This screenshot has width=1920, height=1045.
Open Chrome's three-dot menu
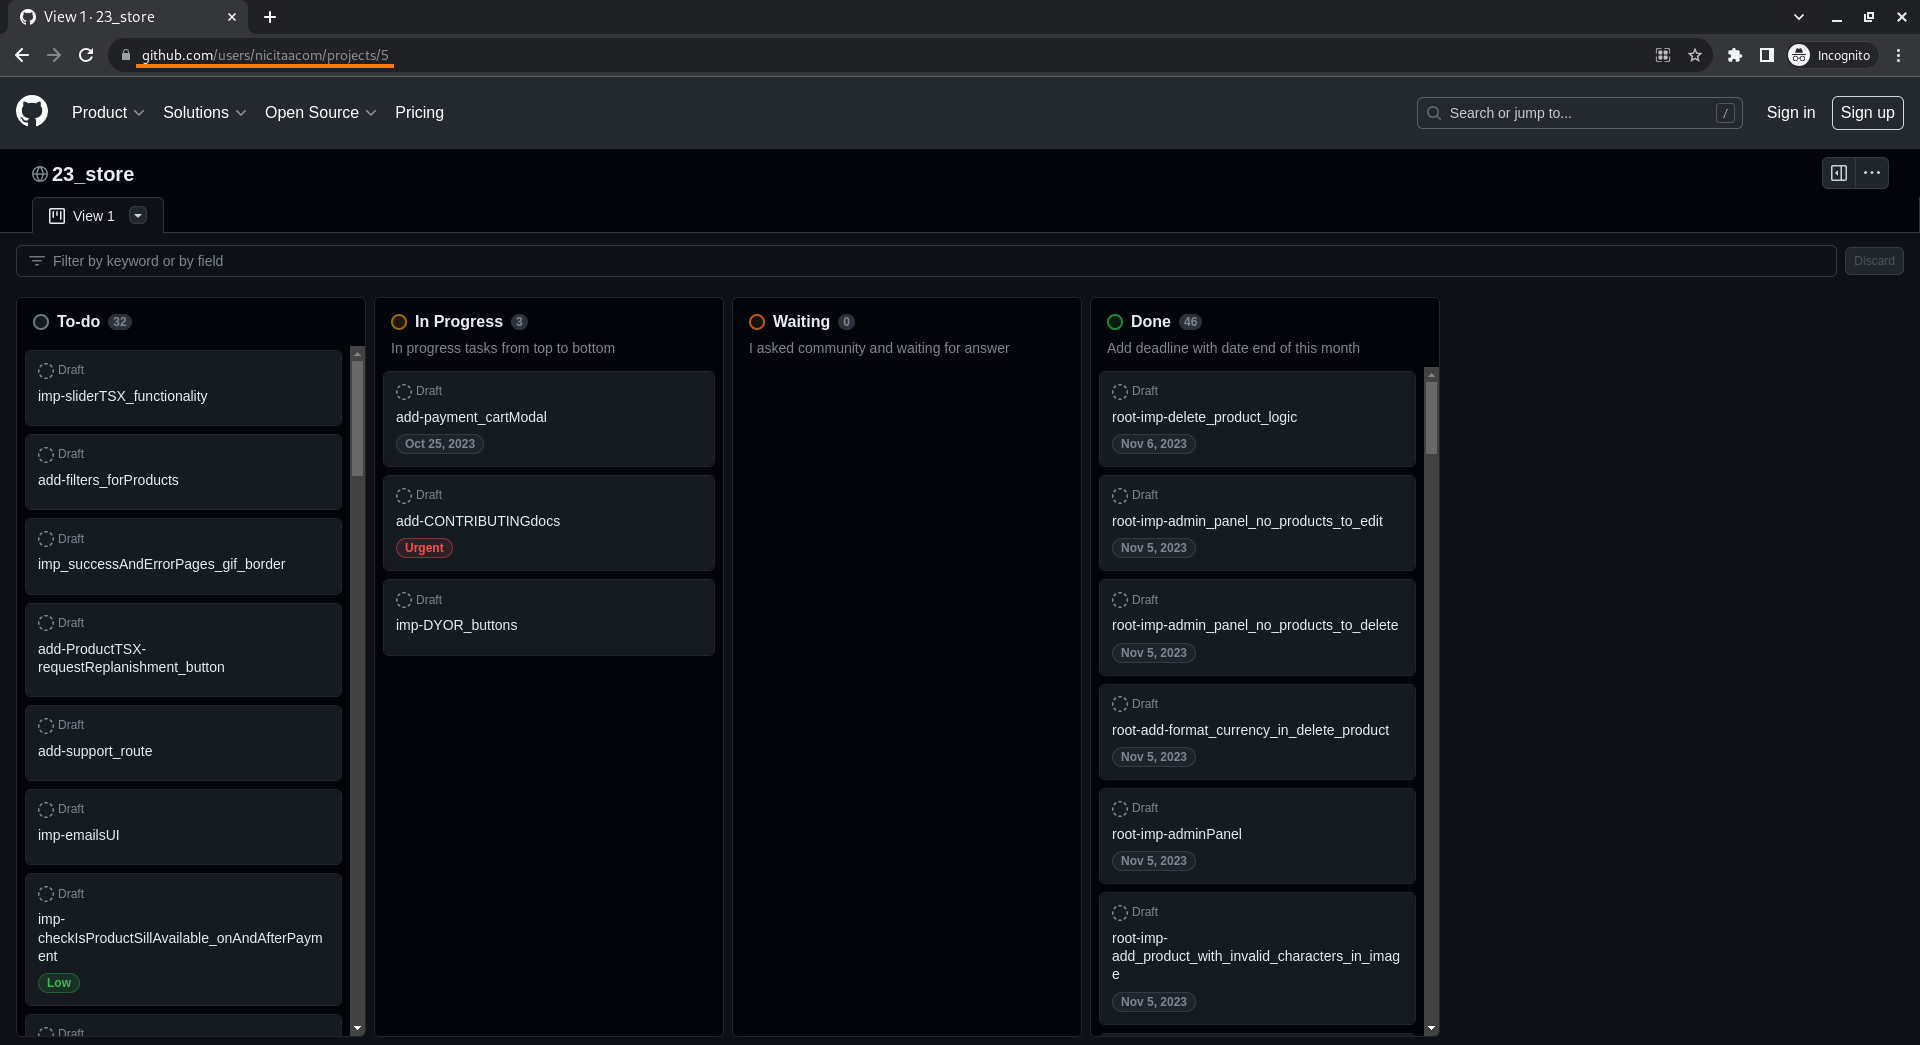[1898, 56]
